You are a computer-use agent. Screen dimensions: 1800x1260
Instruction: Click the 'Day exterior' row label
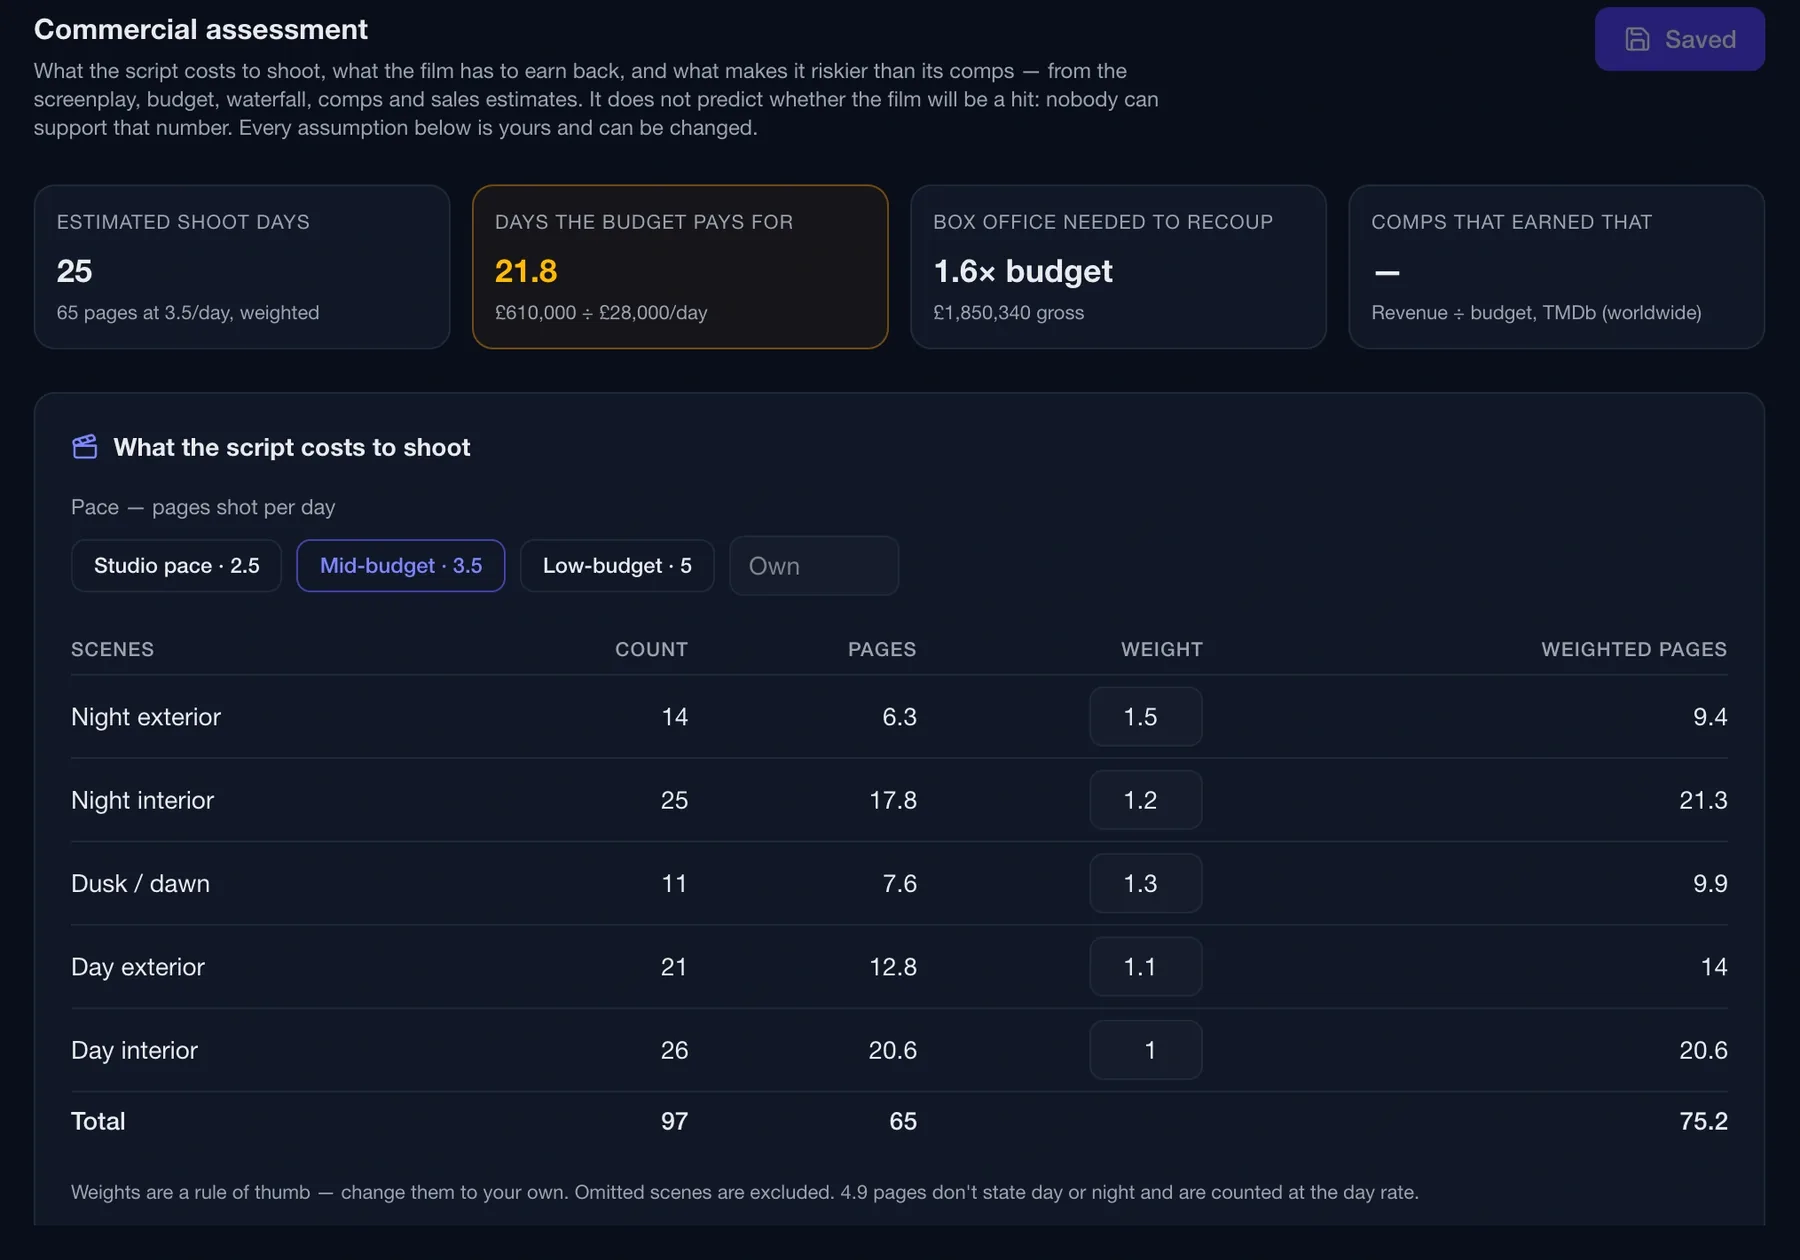click(x=138, y=967)
